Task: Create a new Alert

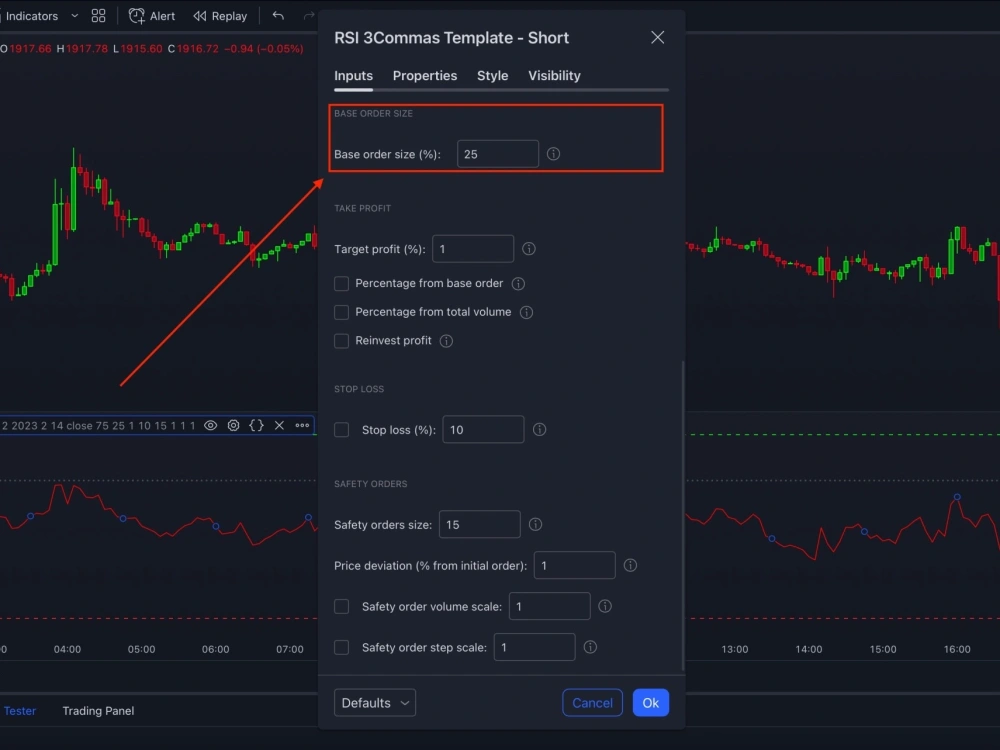Action: pyautogui.click(x=152, y=16)
